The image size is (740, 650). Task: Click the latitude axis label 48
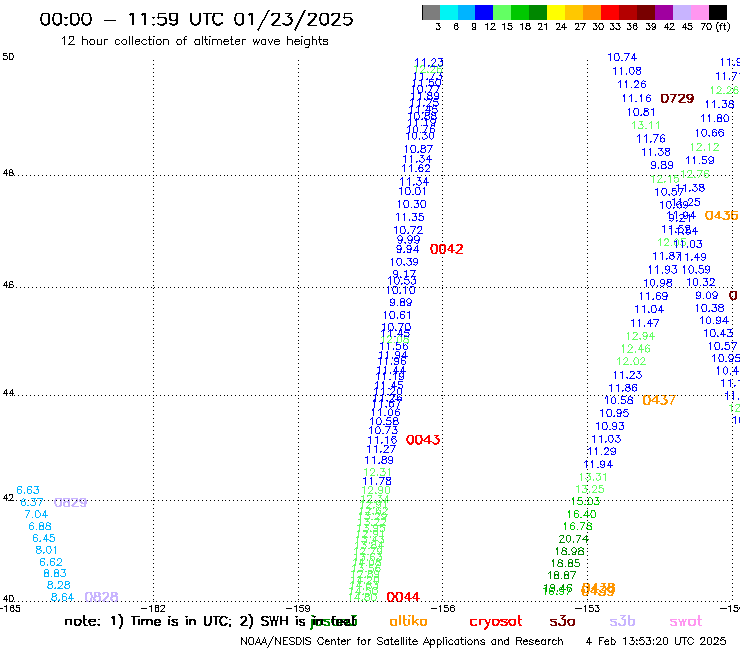pyautogui.click(x=8, y=173)
